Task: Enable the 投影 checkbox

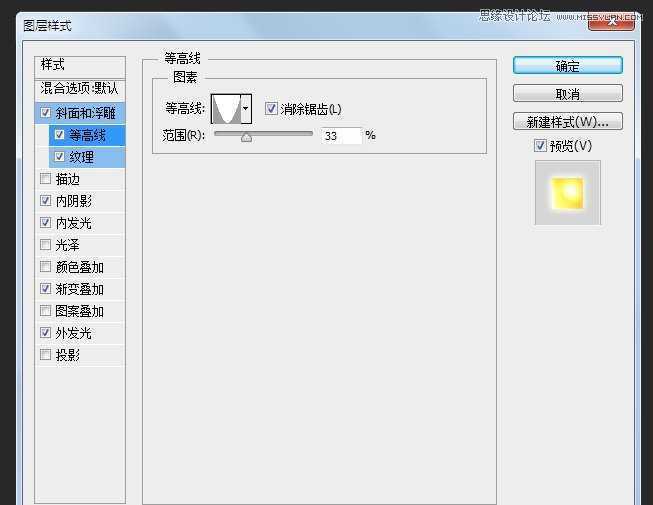Action: click(45, 355)
